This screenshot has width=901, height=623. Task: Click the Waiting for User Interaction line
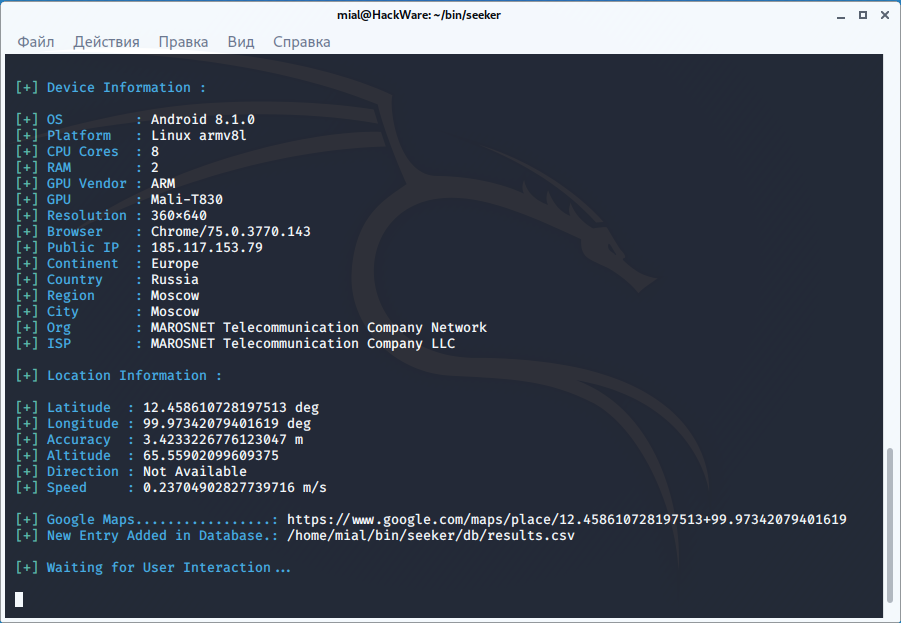pos(168,568)
